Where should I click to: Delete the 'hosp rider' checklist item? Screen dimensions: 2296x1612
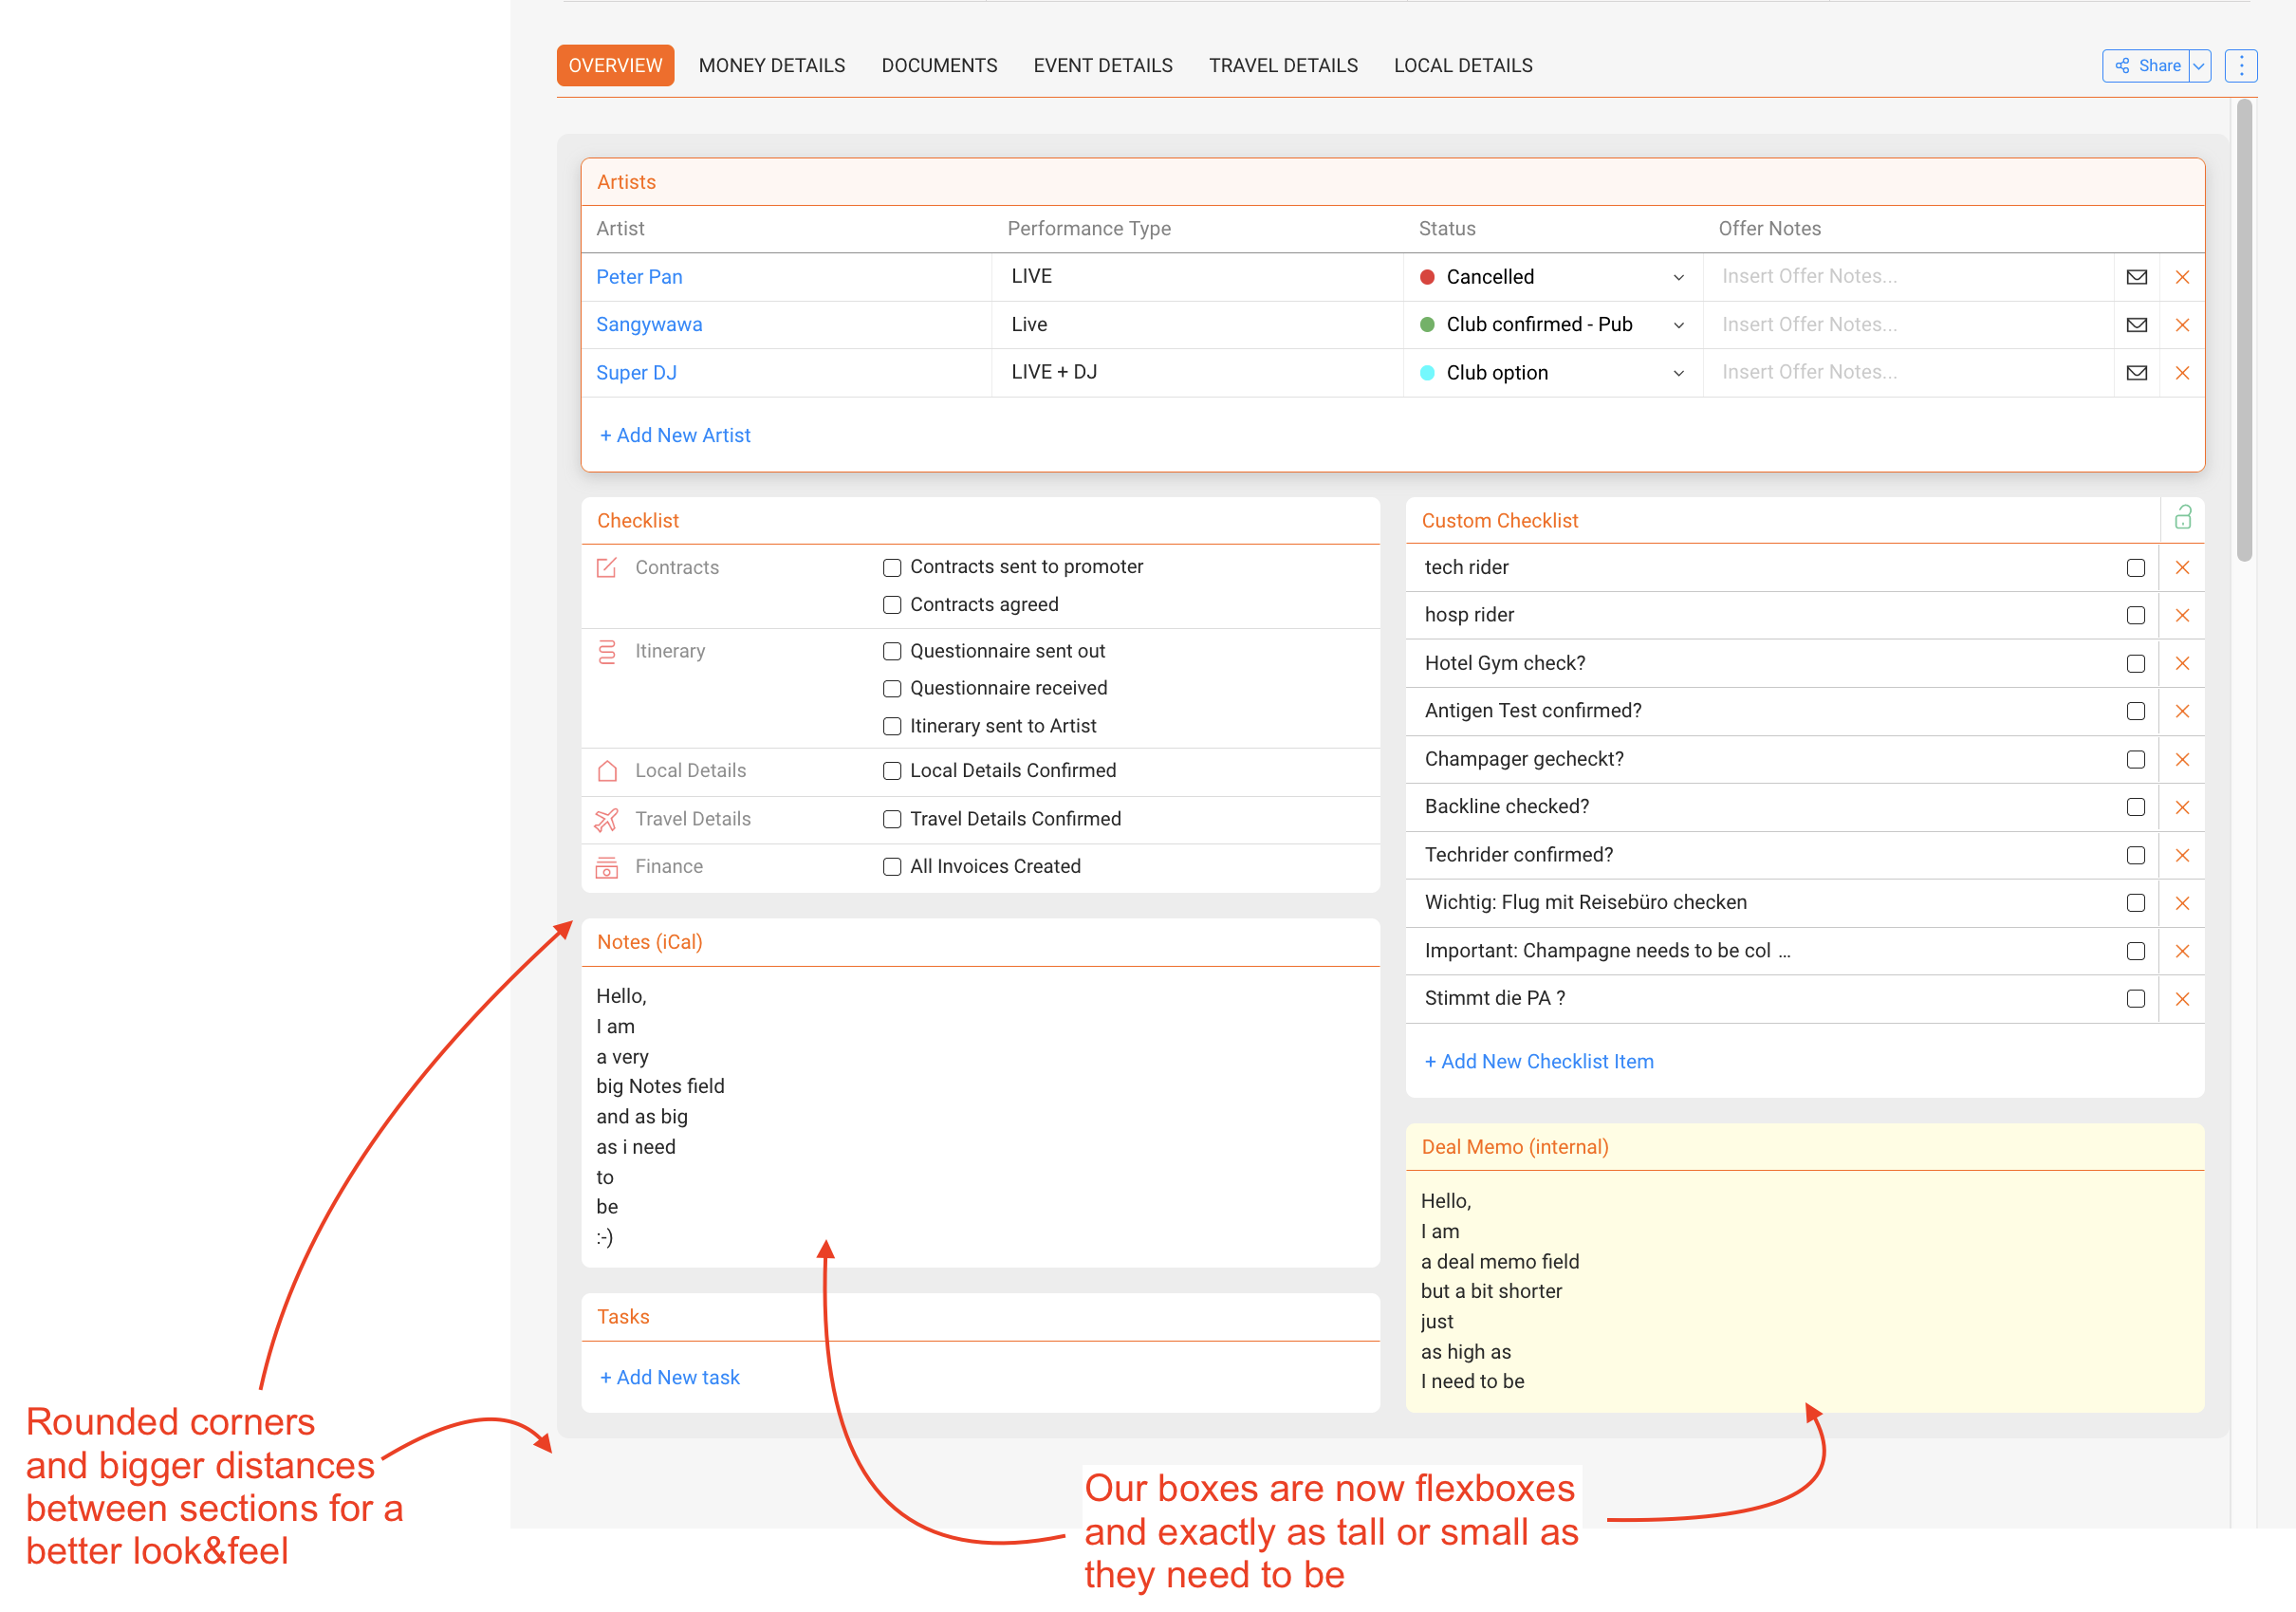[x=2182, y=615]
